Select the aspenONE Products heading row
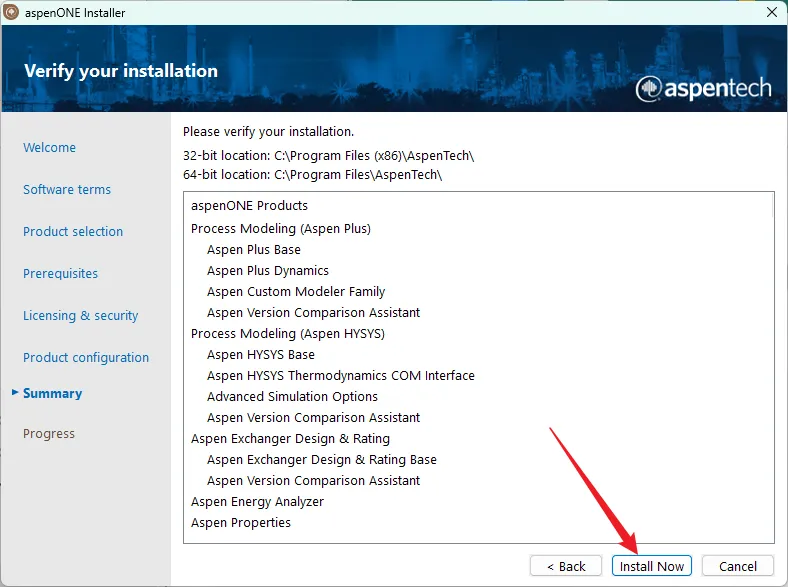The height and width of the screenshot is (587, 788). coord(249,206)
